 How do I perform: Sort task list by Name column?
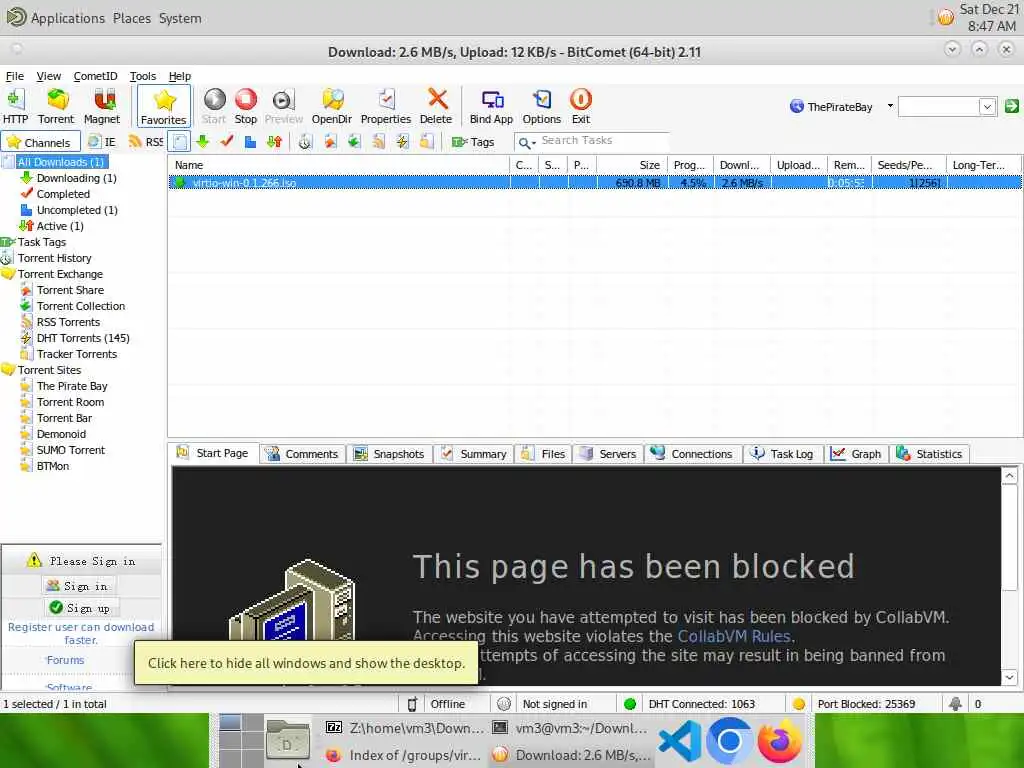(338, 165)
